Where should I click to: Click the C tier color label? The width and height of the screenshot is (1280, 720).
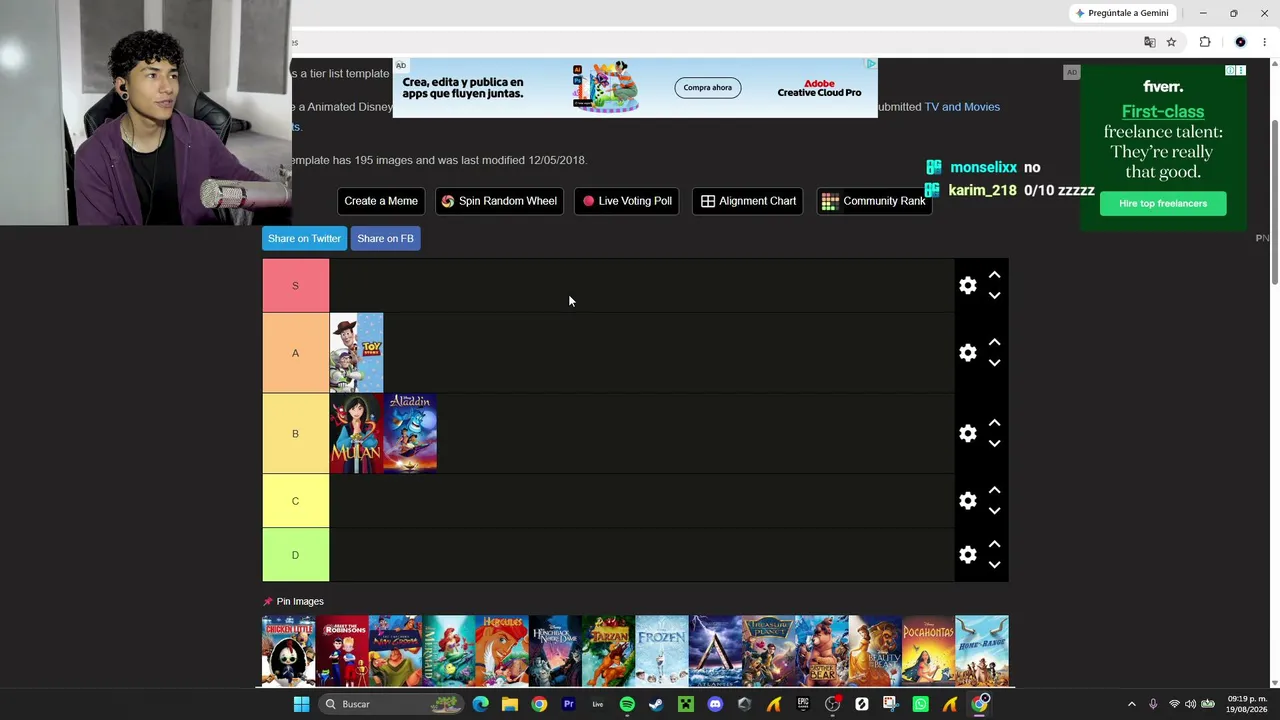[x=295, y=501]
